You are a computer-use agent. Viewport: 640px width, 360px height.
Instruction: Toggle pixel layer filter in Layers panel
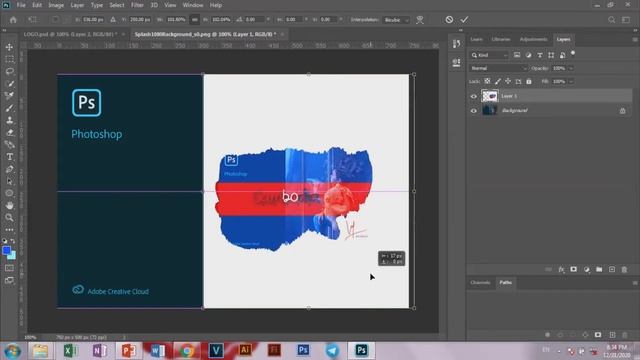click(x=517, y=55)
